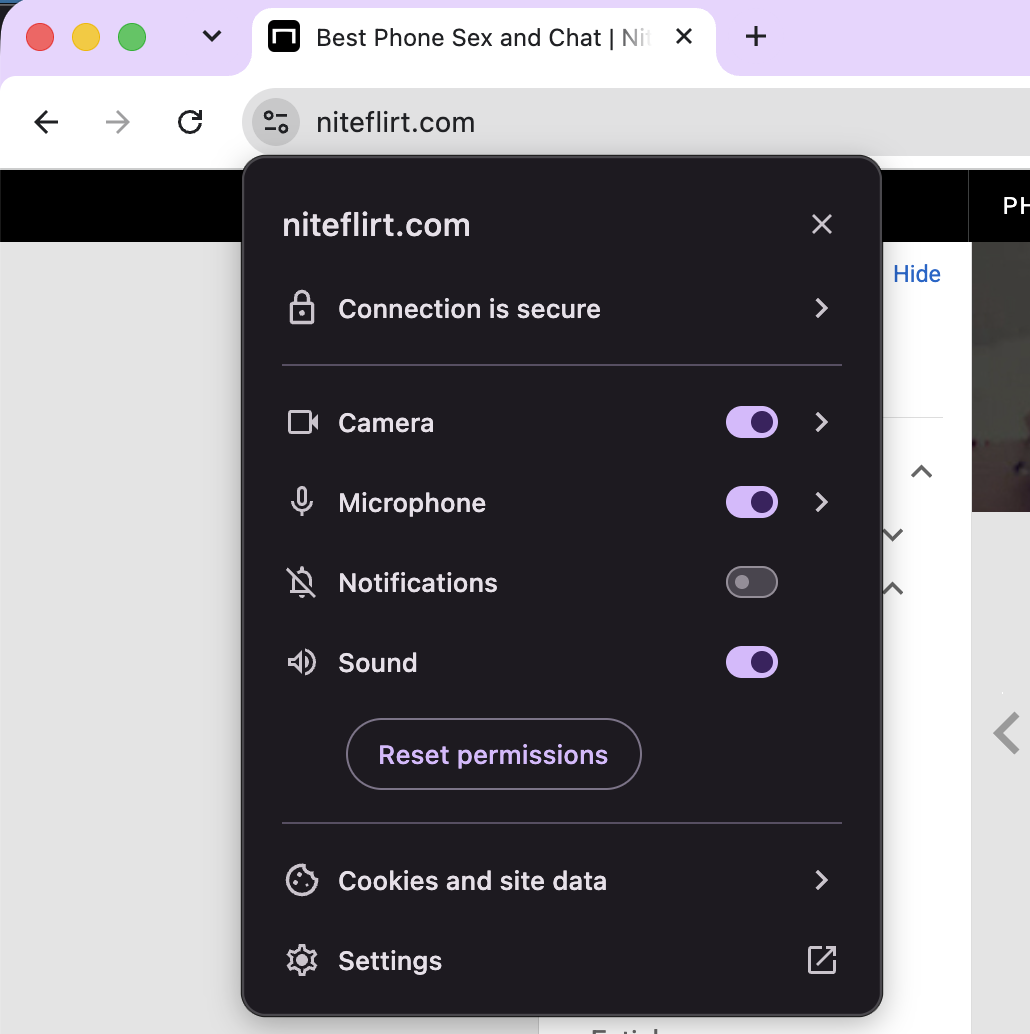Screen dimensions: 1030x1034
Task: Expand Microphone permission details chevron
Action: (821, 502)
